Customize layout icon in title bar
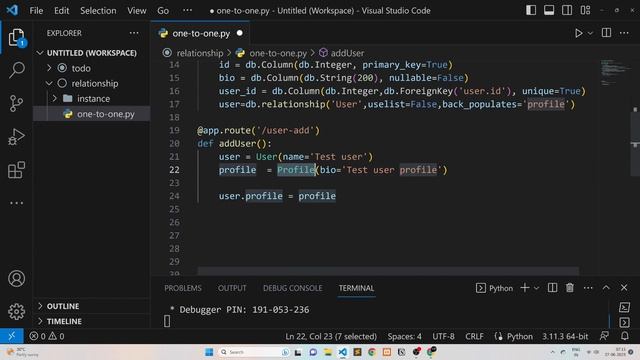Screen dimensions: 640x360 pyautogui.click(x=585, y=10)
